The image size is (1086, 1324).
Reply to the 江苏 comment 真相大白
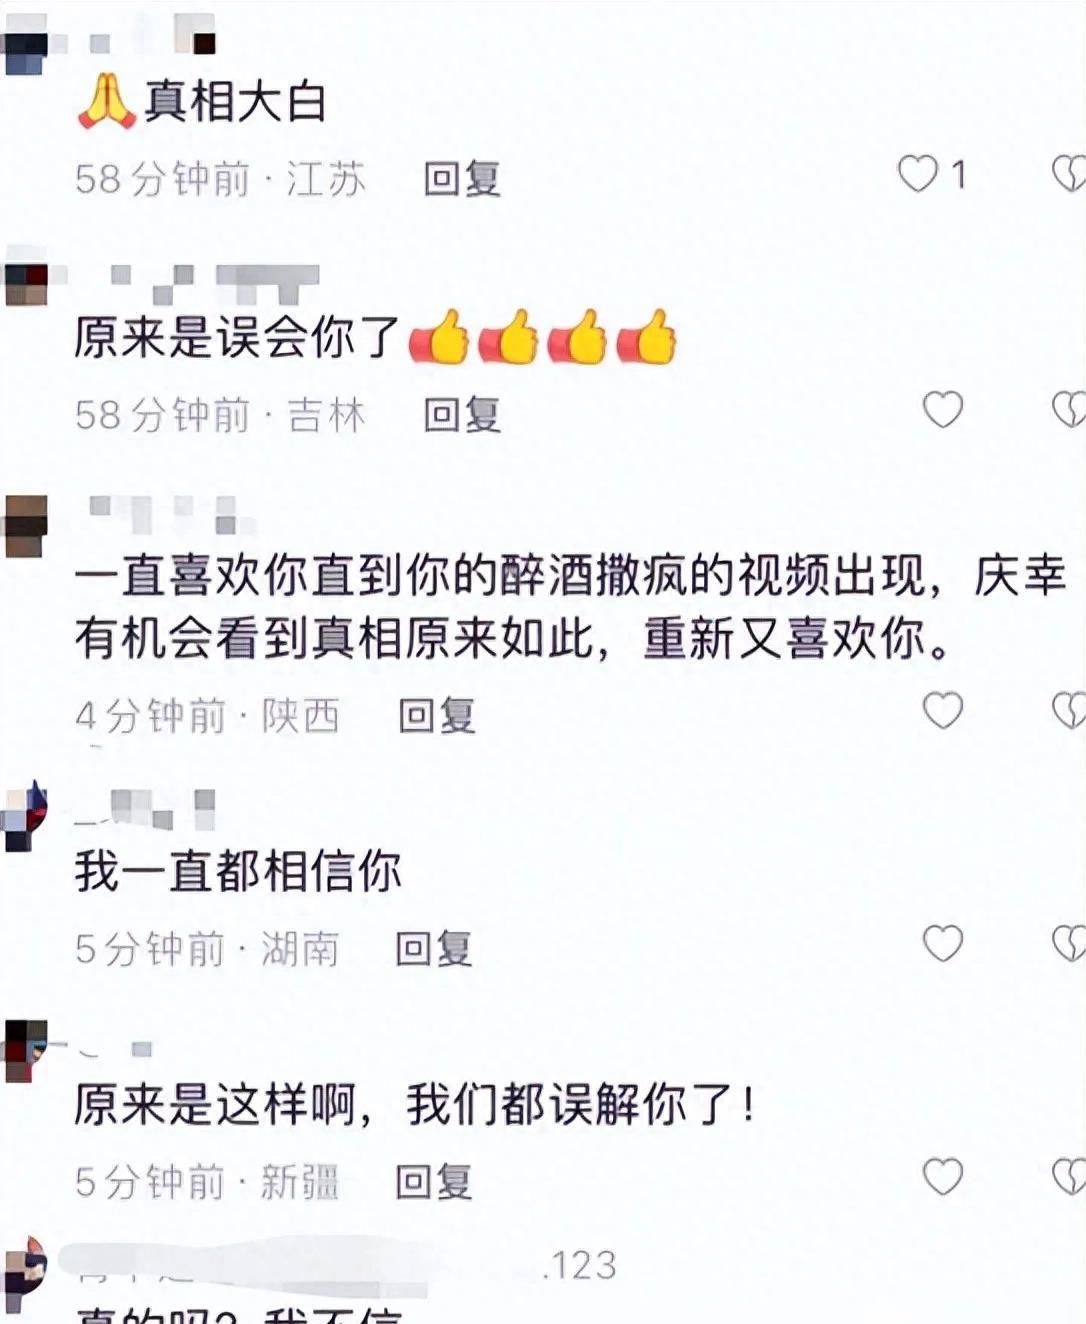462,179
